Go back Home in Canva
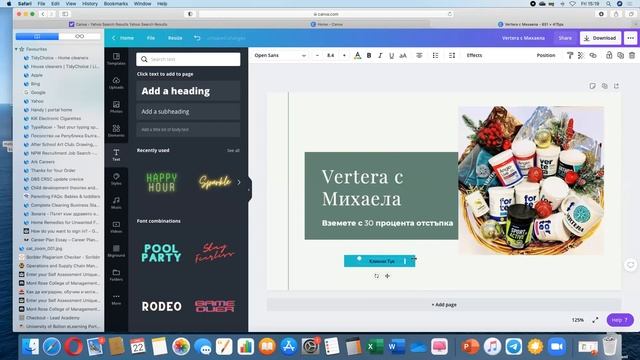640x360 pixels. coord(123,38)
